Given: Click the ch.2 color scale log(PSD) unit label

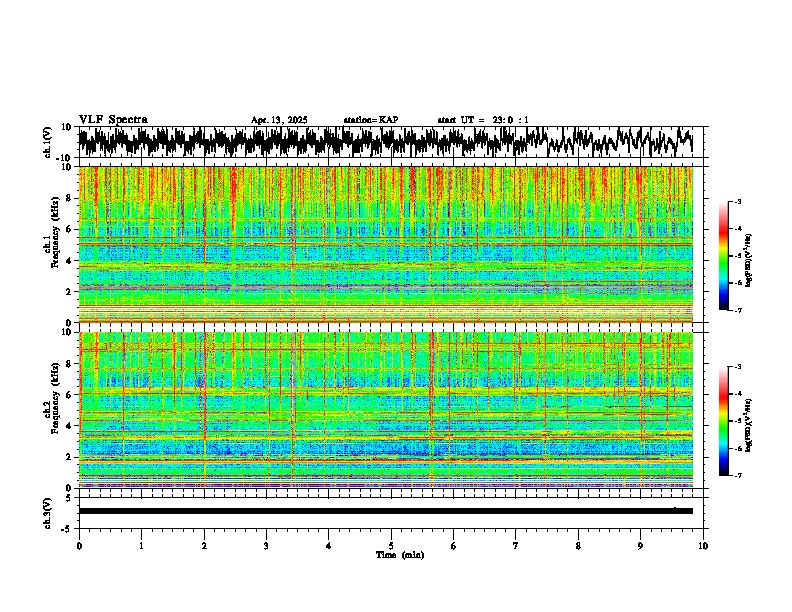Looking at the screenshot, I should [749, 424].
